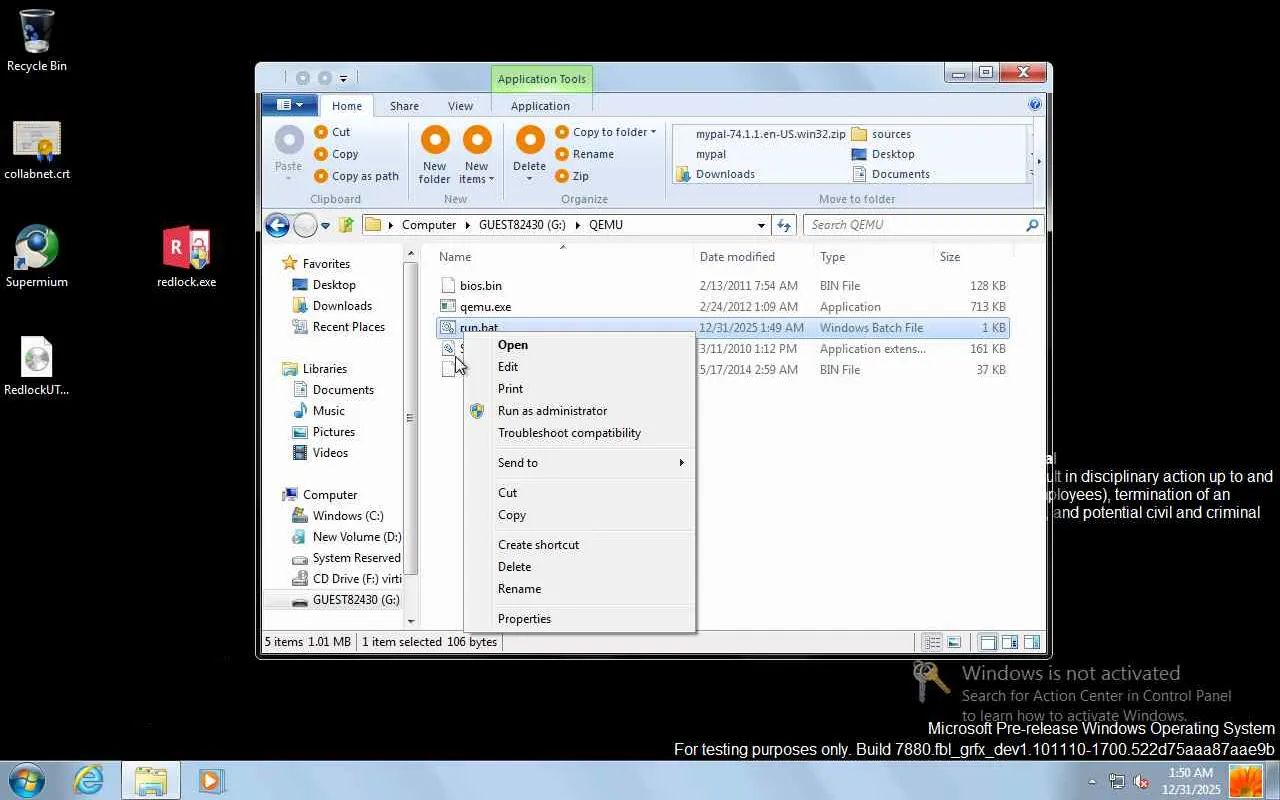1280x800 pixels.
Task: Launch the Supermium browser shortcut
Action: tap(37, 257)
